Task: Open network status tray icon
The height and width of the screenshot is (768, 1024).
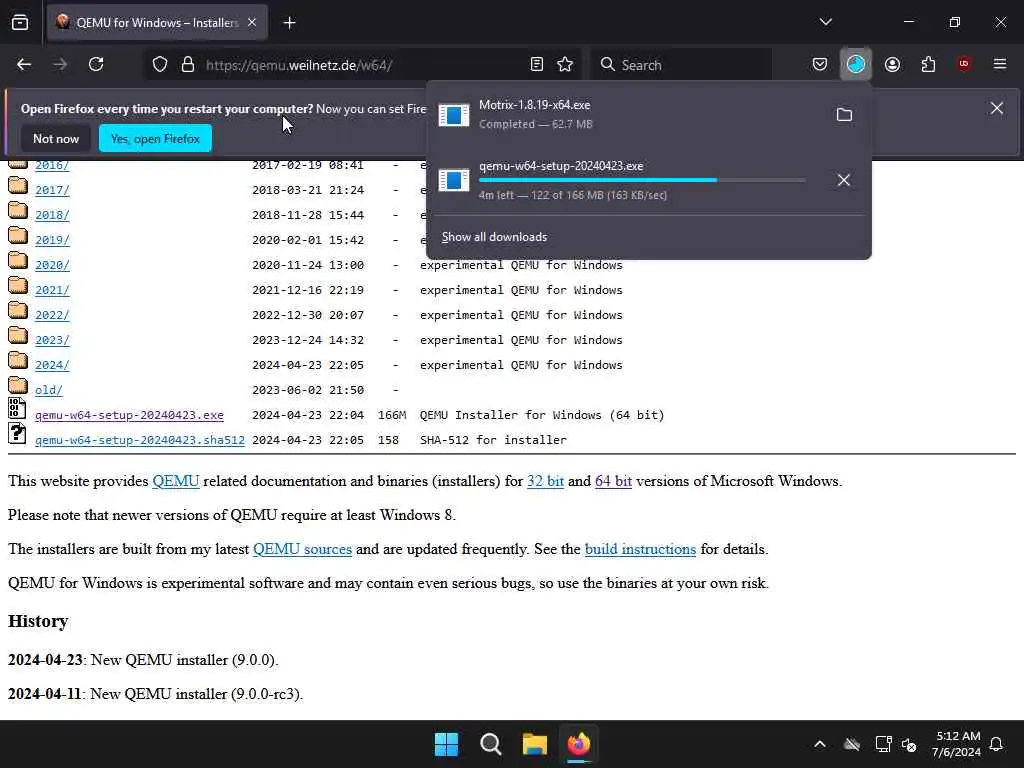Action: (883, 744)
